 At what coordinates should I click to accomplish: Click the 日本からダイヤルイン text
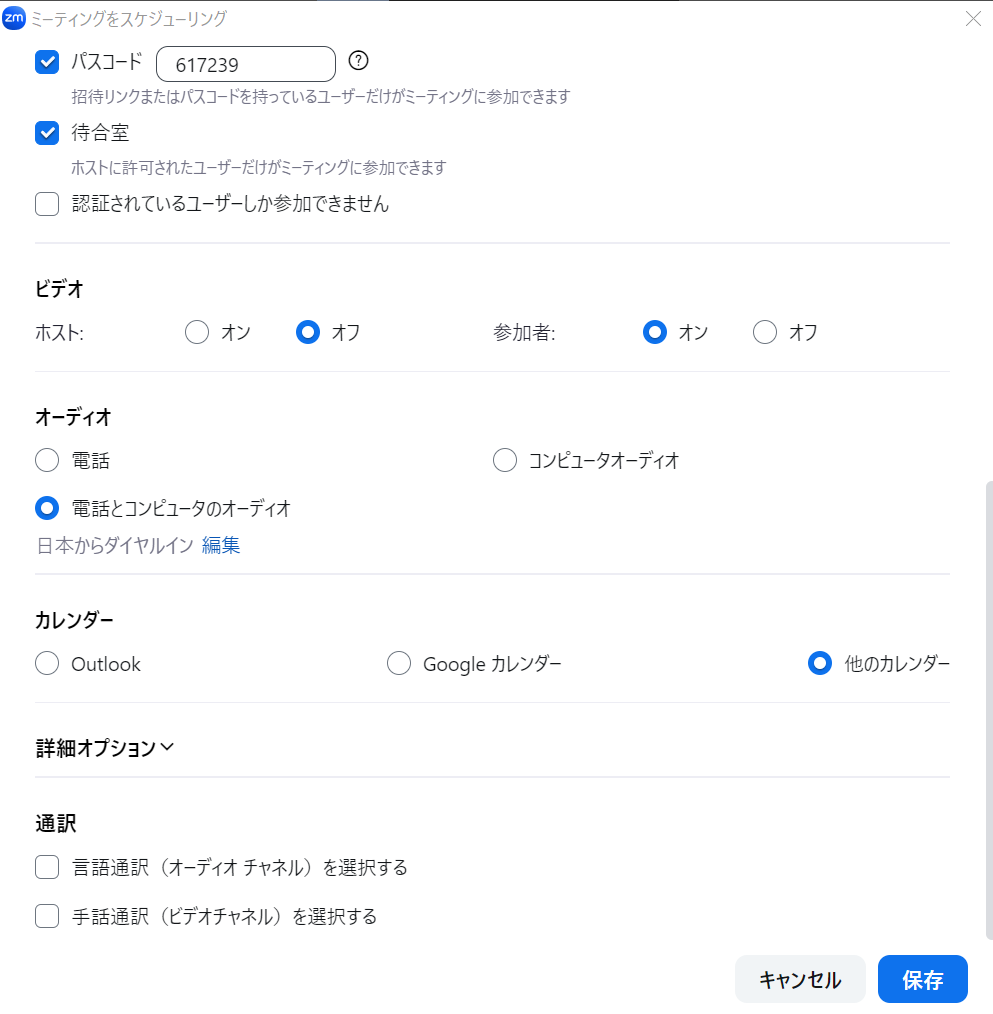pyautogui.click(x=115, y=545)
